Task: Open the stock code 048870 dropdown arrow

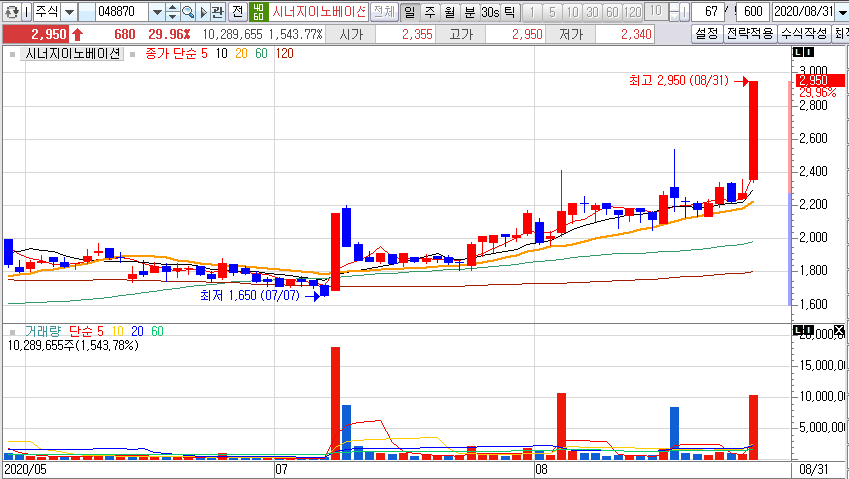Action: 157,11
